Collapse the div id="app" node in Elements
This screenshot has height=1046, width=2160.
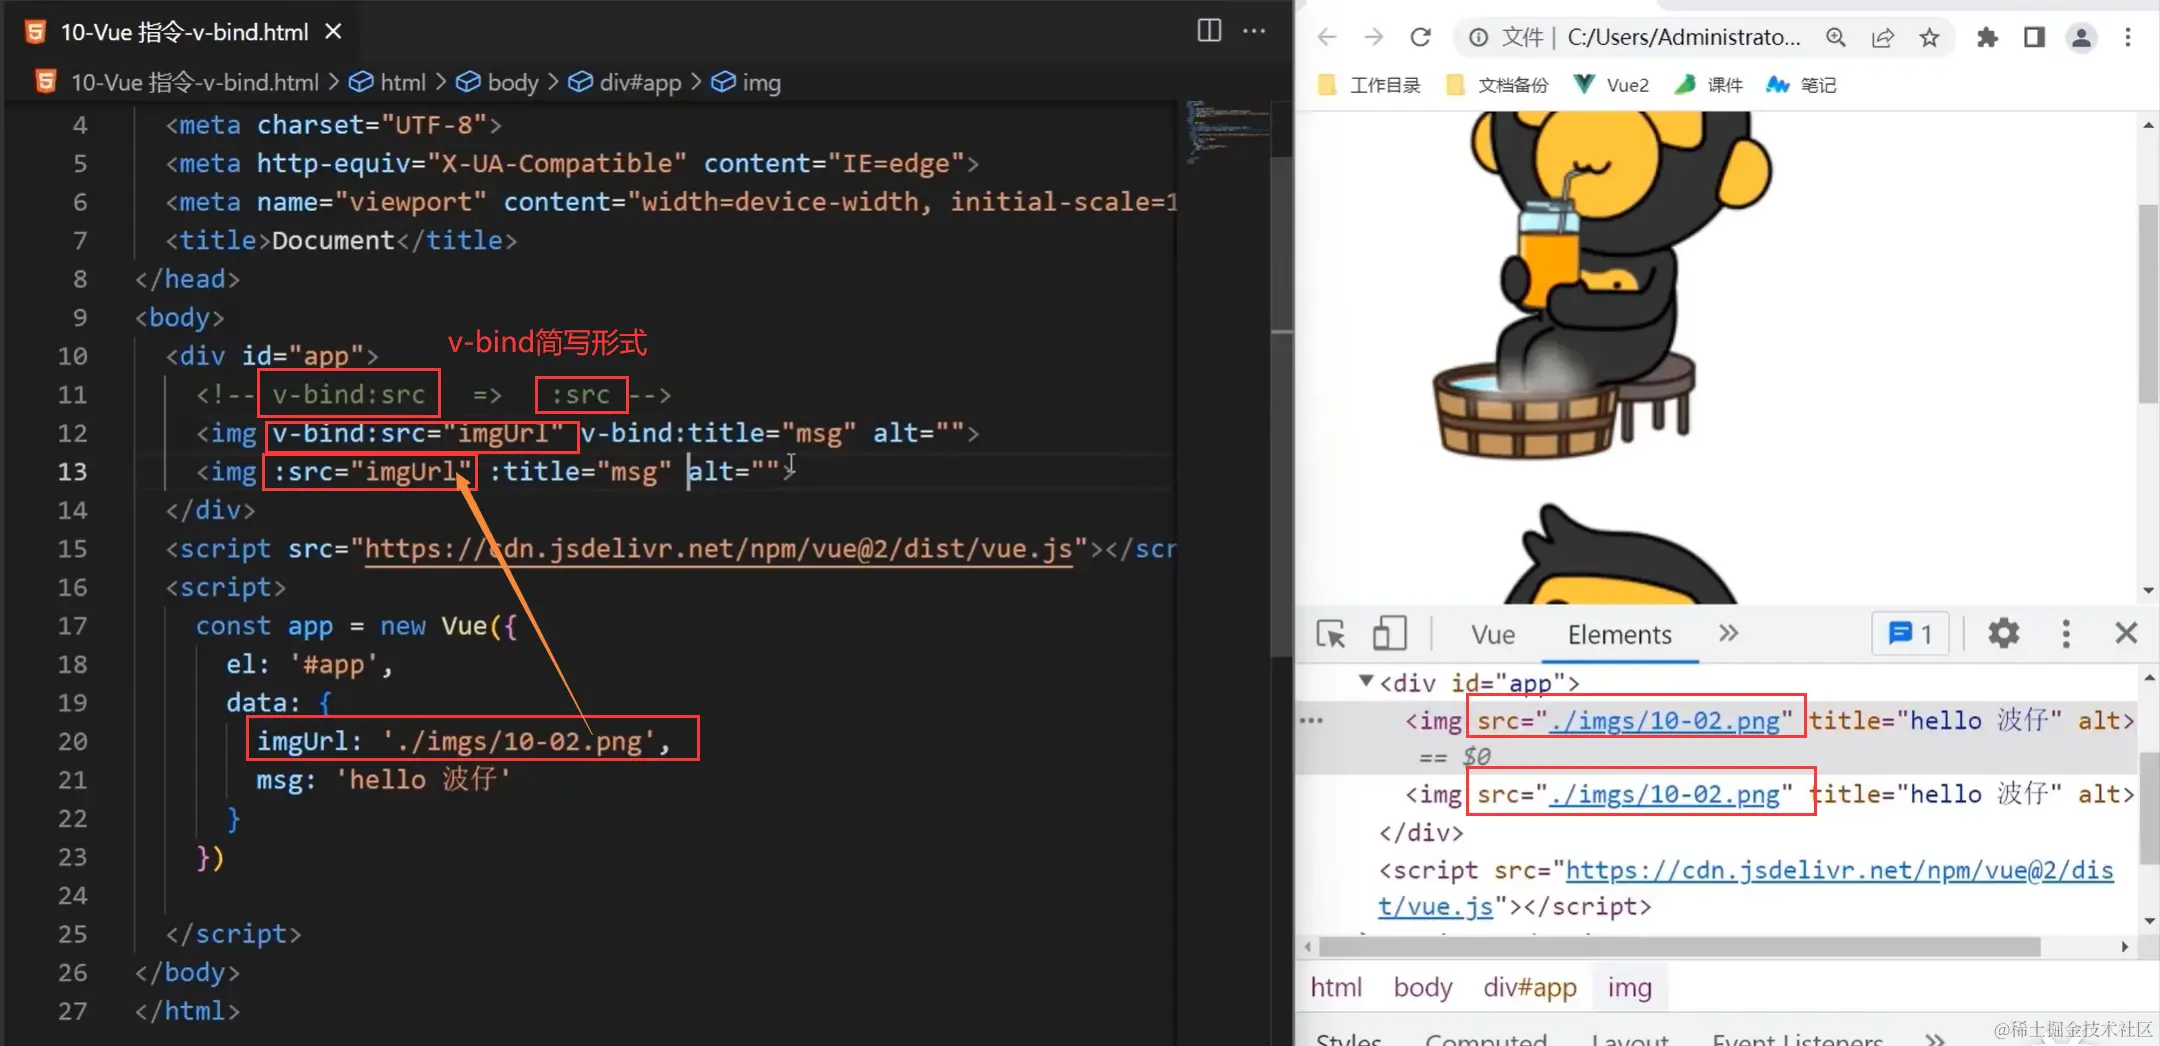(1365, 681)
